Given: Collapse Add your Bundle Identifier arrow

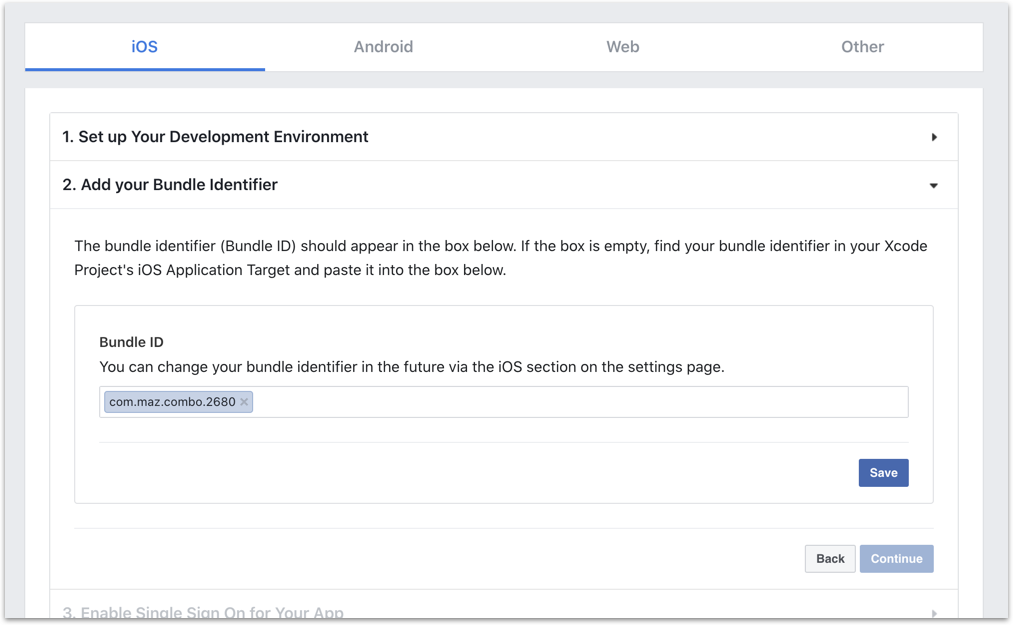Looking at the screenshot, I should [x=934, y=185].
